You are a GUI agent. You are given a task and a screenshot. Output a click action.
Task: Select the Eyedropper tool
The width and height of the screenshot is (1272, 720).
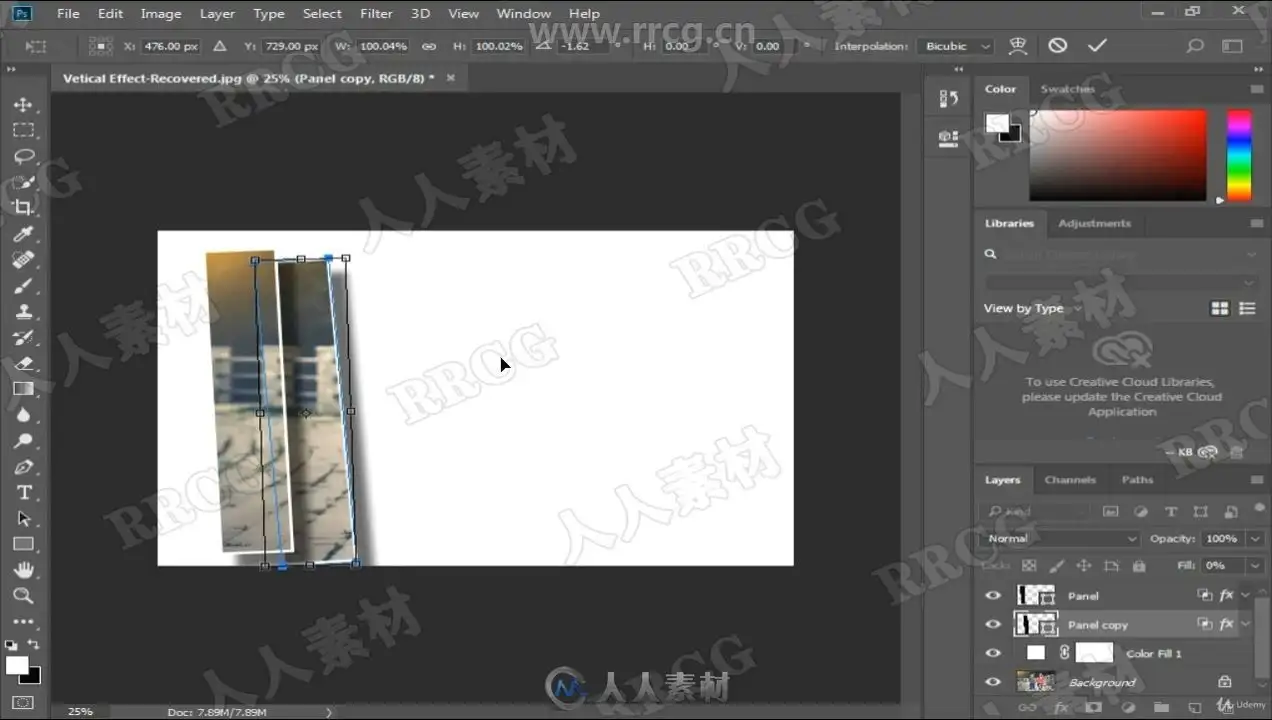(23, 234)
